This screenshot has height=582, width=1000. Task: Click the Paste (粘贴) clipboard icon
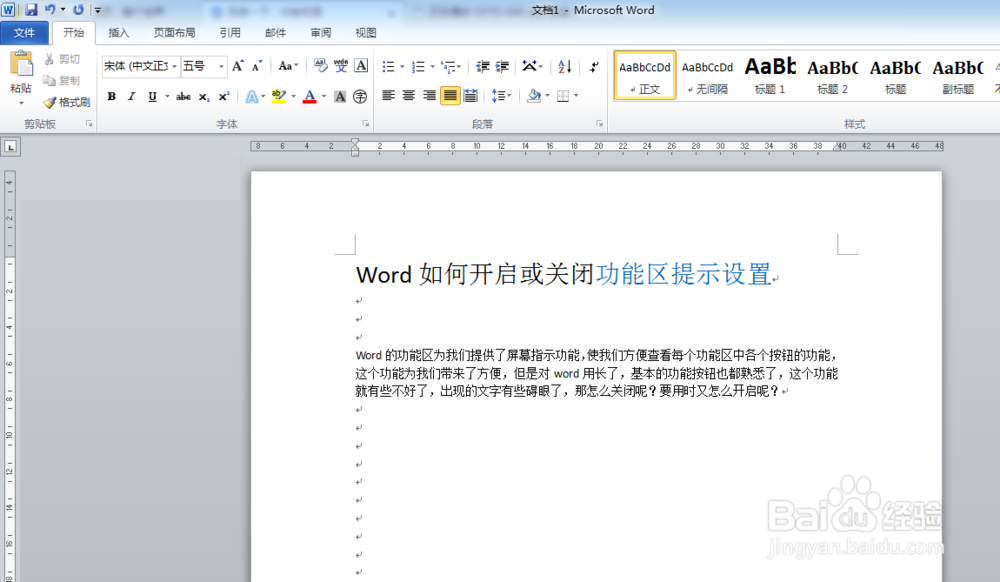(21, 64)
